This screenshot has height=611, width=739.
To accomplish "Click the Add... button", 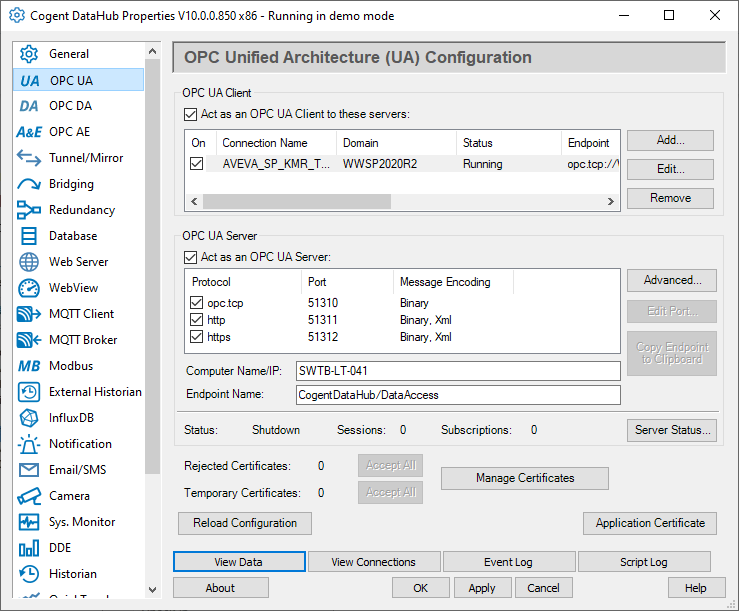I will point(670,140).
